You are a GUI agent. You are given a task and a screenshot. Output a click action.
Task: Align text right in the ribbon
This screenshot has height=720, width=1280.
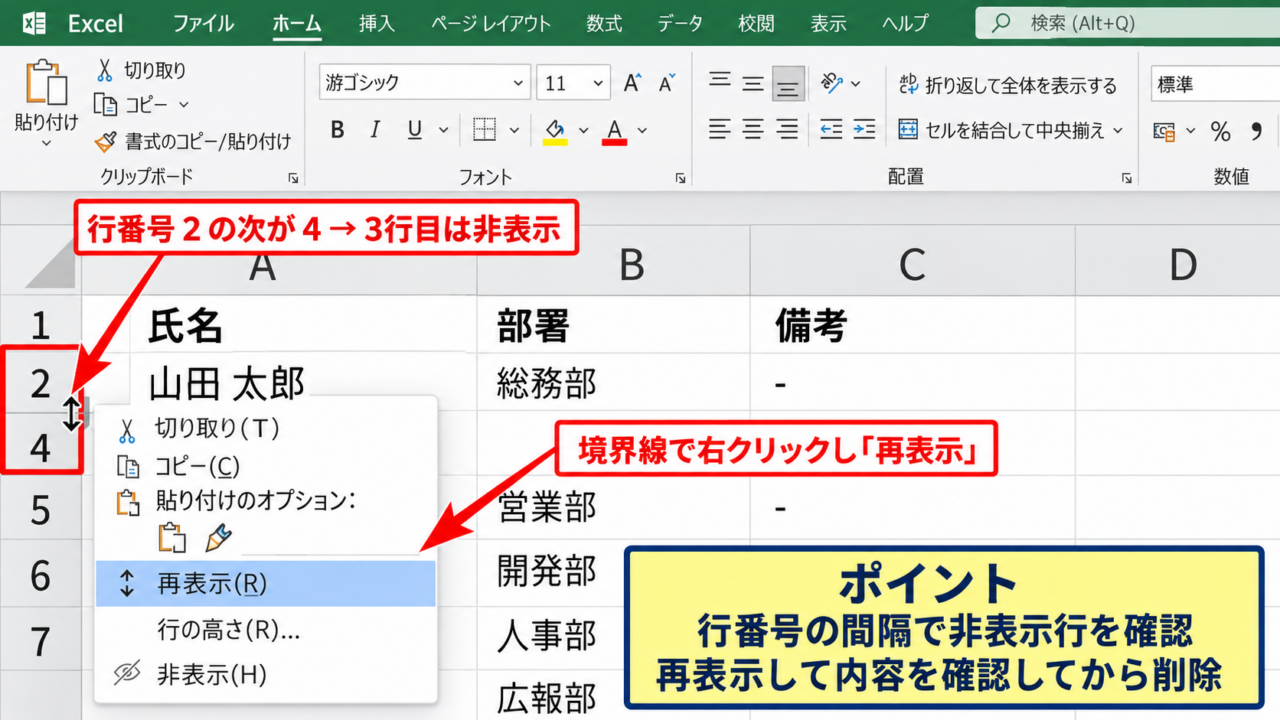788,129
